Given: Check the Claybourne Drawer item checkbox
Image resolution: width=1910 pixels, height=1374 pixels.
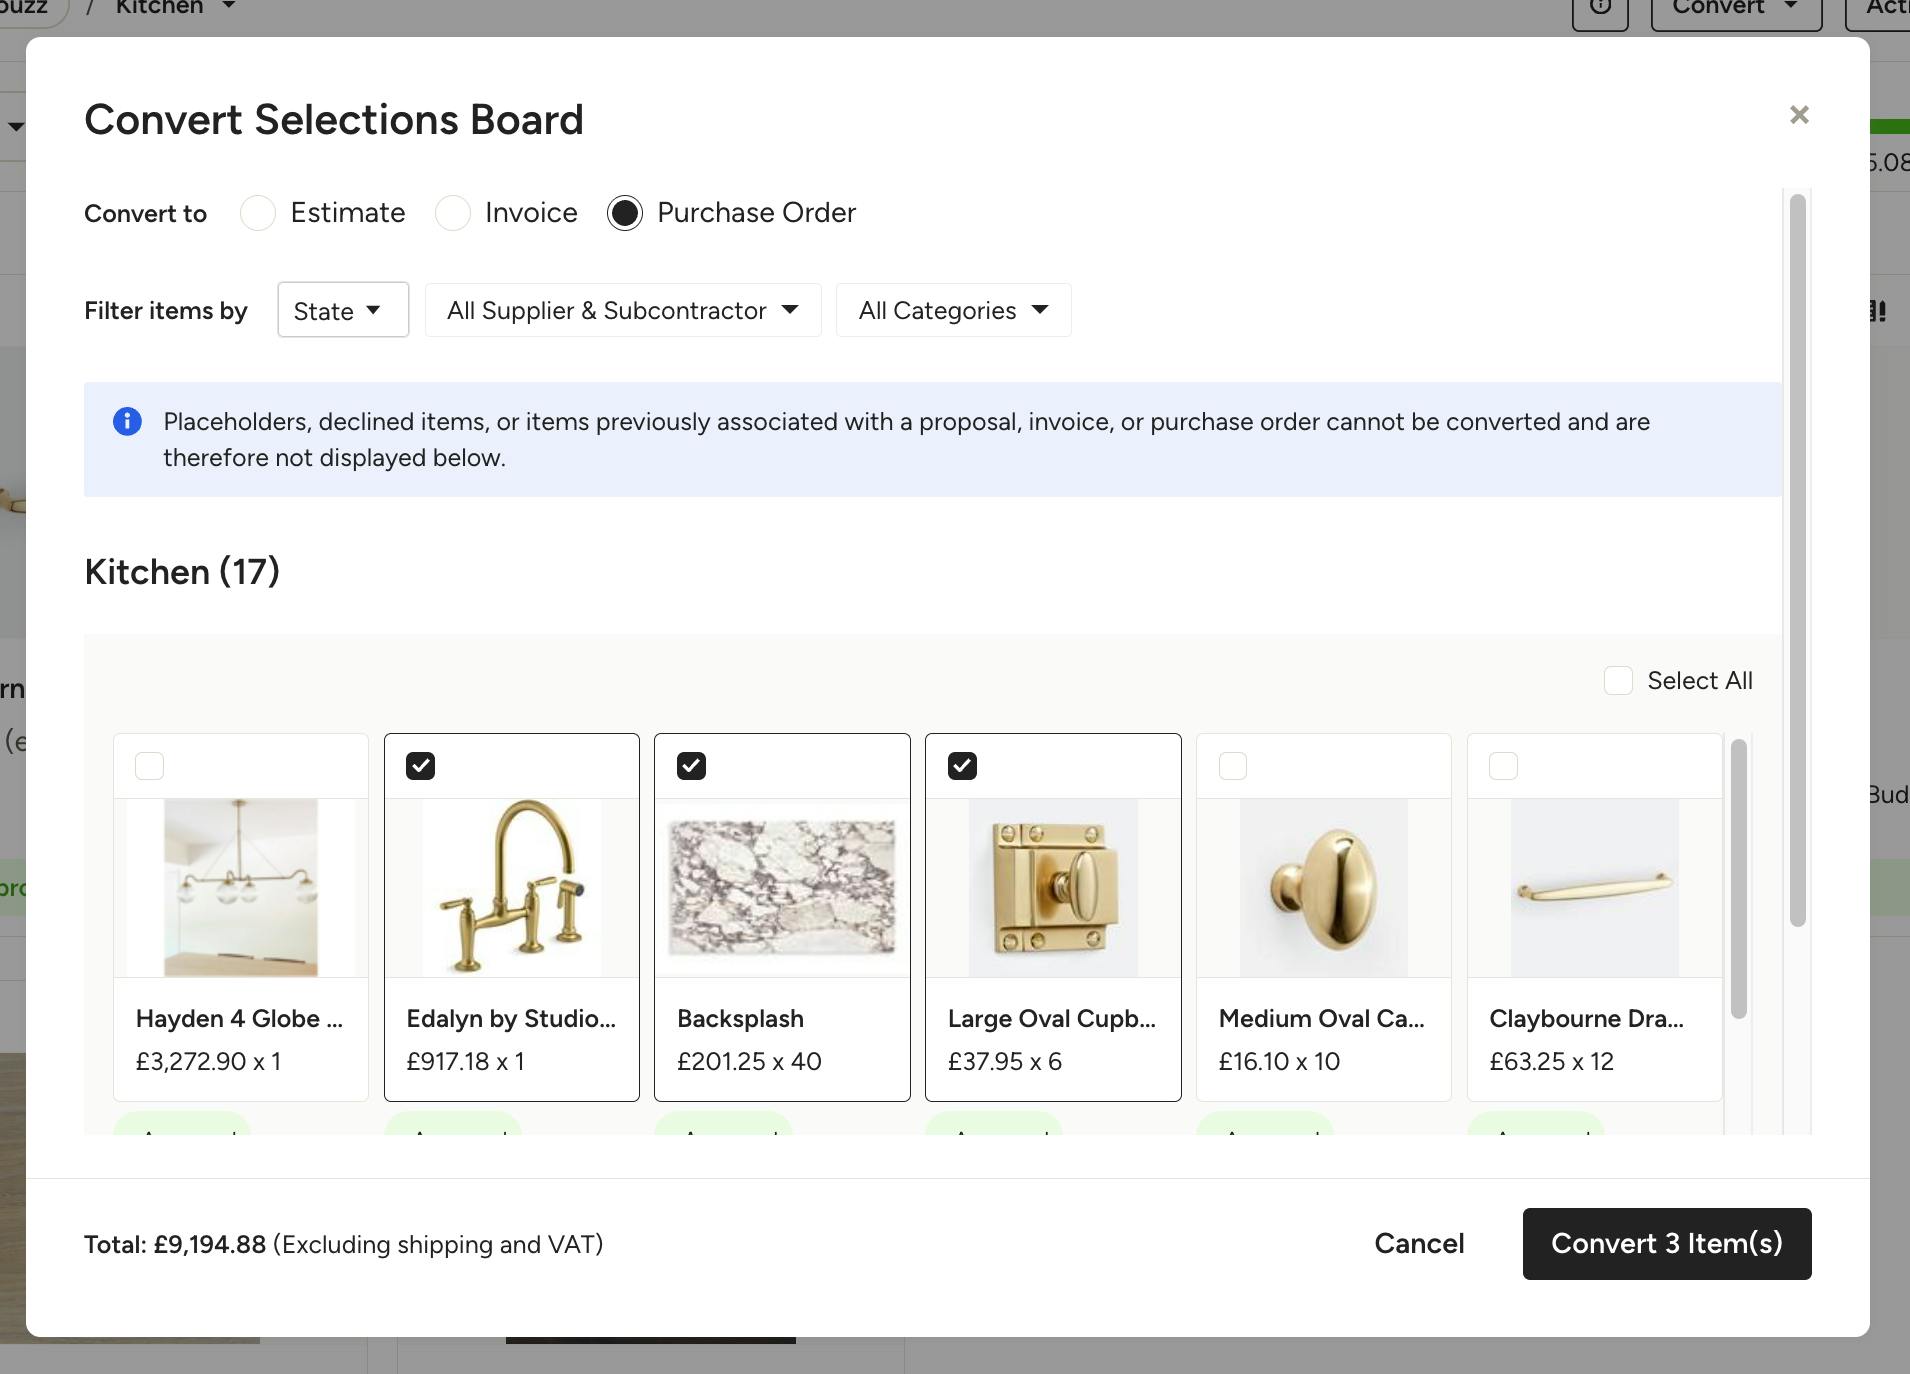Looking at the screenshot, I should [x=1503, y=766].
